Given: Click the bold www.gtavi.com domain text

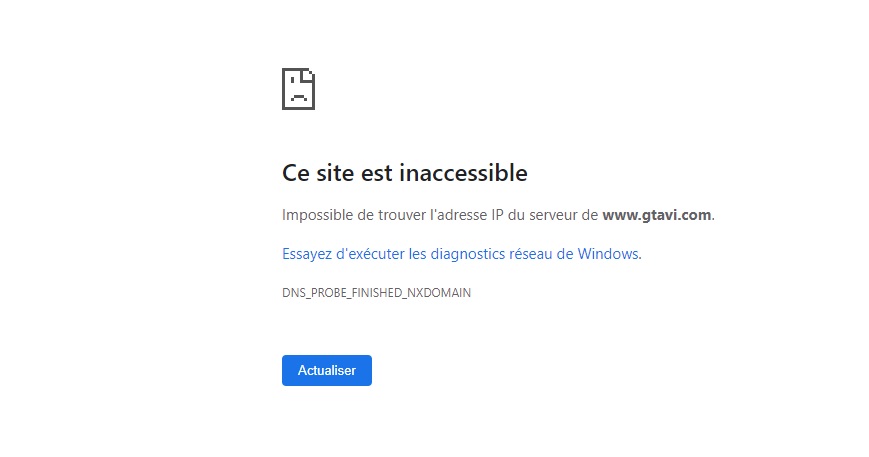Looking at the screenshot, I should tap(657, 215).
